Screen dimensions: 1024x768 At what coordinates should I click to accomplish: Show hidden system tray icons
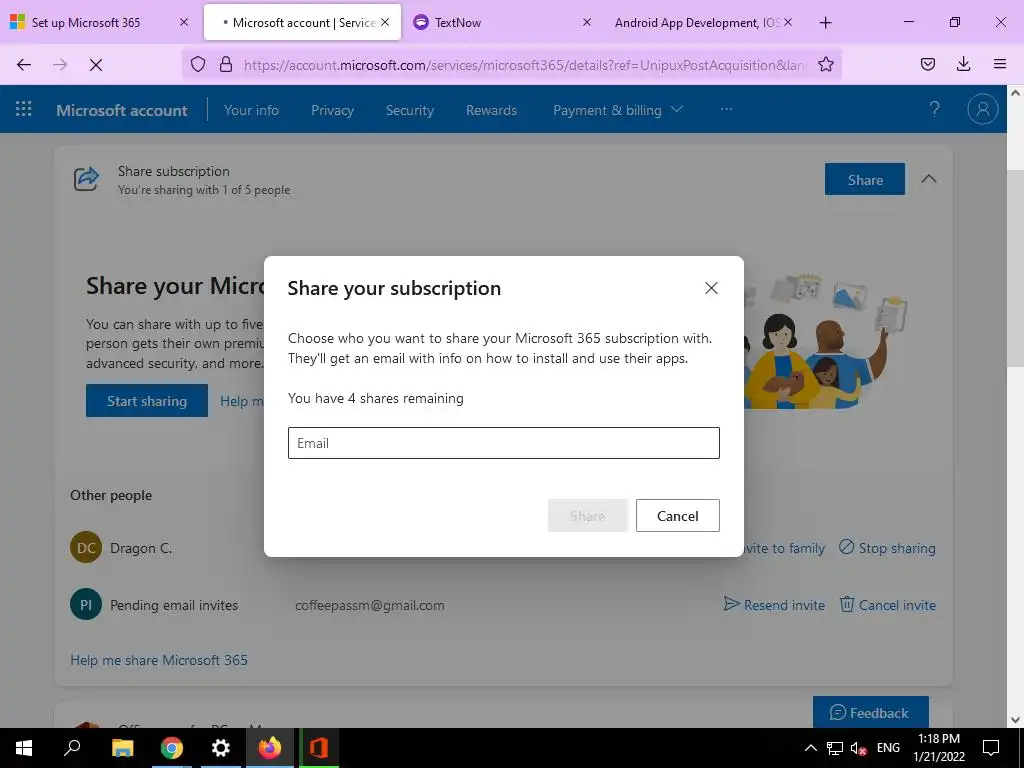(x=810, y=748)
